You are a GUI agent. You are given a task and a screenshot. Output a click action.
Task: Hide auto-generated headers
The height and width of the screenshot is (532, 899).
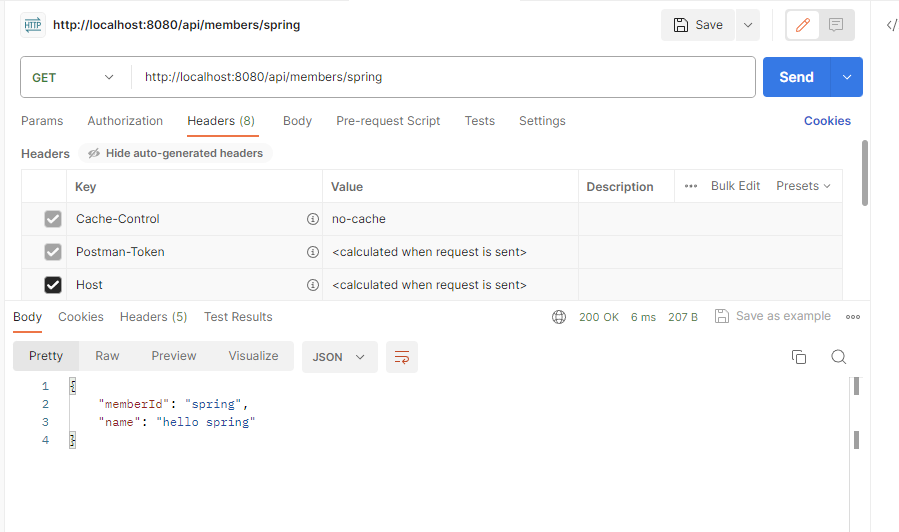175,153
